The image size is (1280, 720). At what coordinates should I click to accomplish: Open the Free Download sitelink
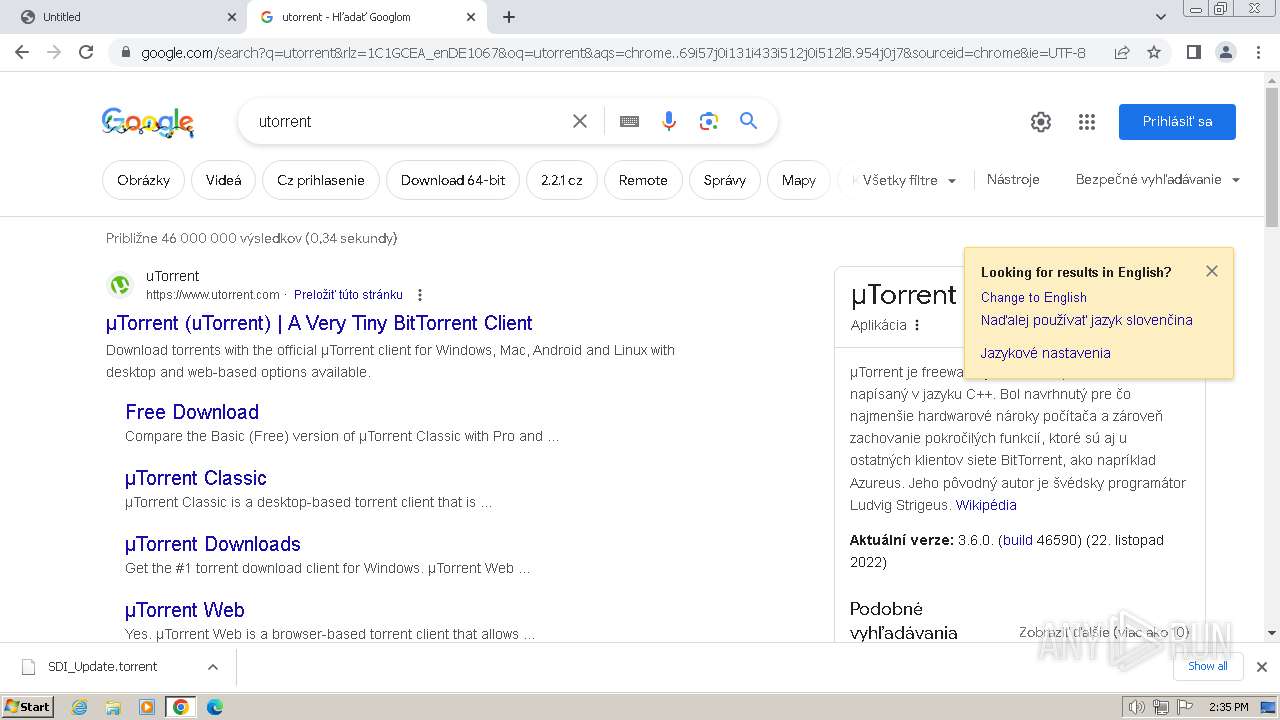[x=192, y=412]
